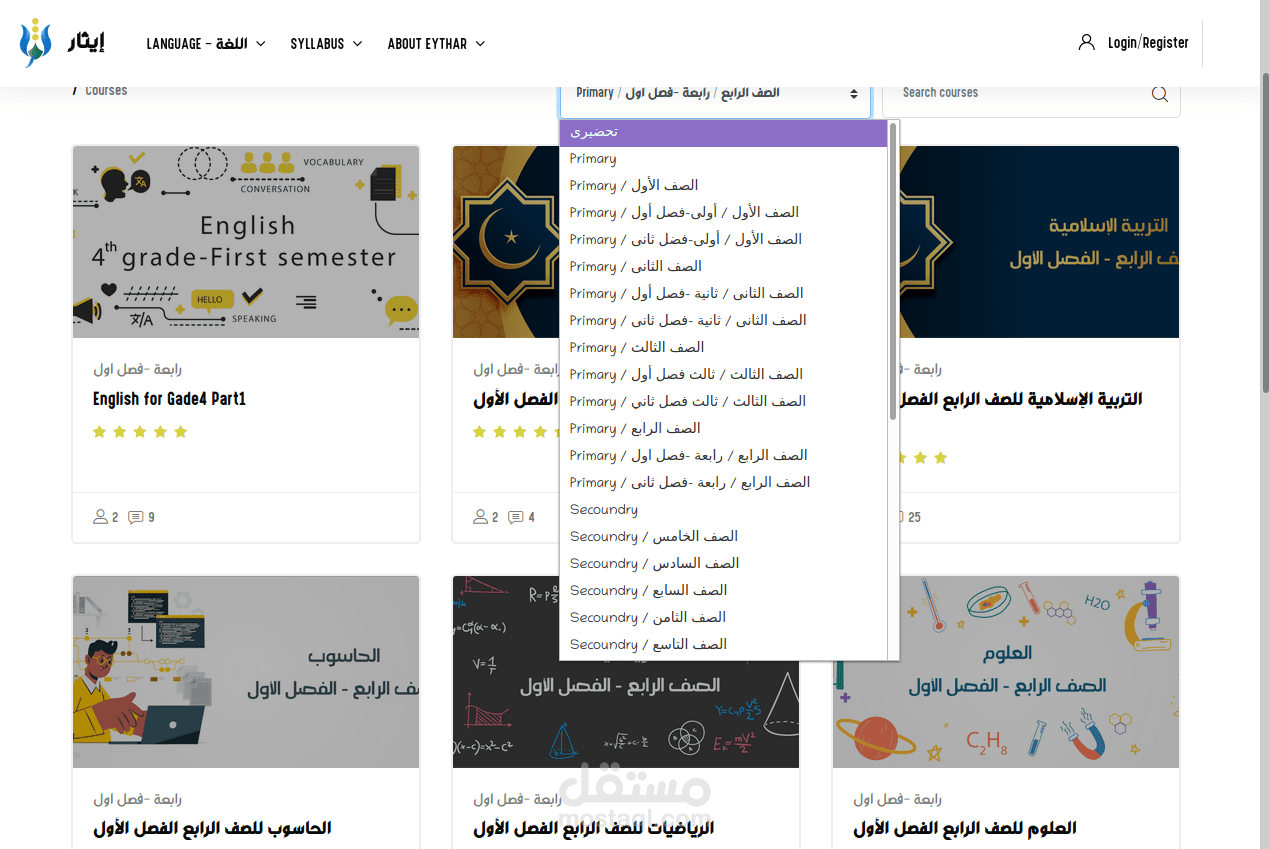Open the English for Gade4 Part1 course
Viewport: 1270px width, 849px height.
pyautogui.click(x=167, y=398)
